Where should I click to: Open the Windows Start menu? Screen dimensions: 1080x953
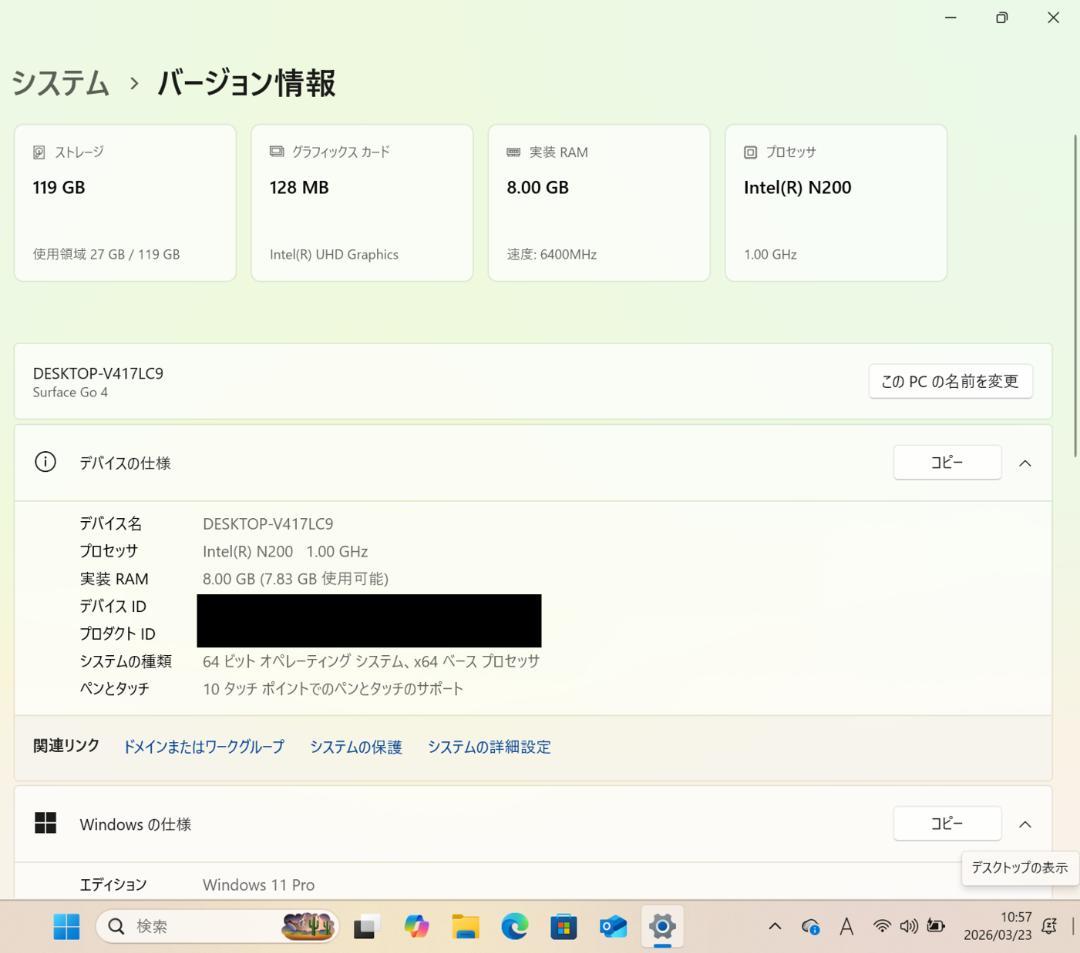pos(67,926)
